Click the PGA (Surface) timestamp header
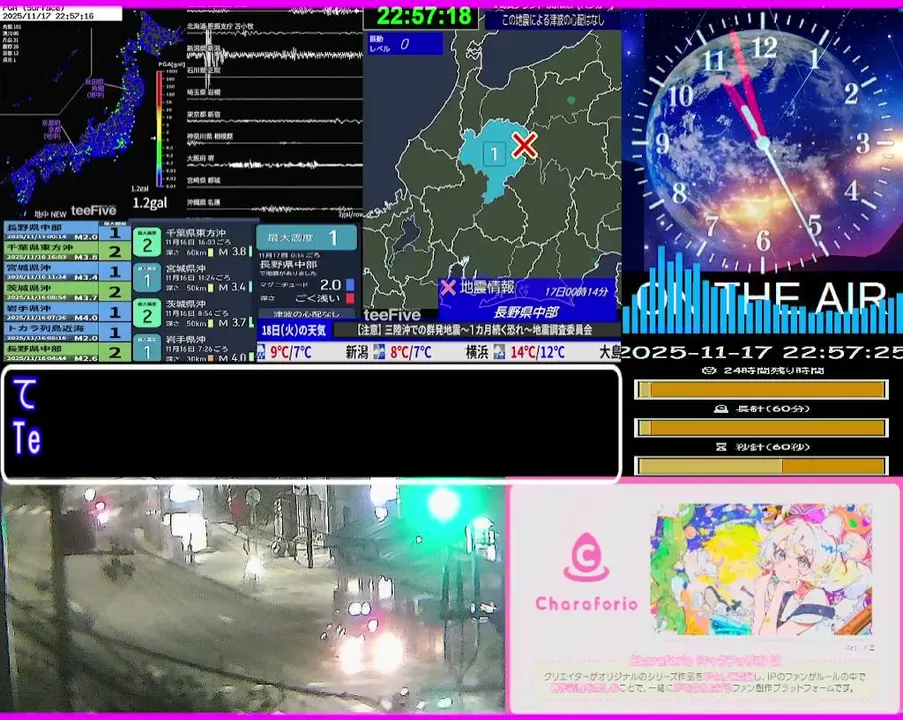The width and height of the screenshot is (903, 720). [61, 13]
